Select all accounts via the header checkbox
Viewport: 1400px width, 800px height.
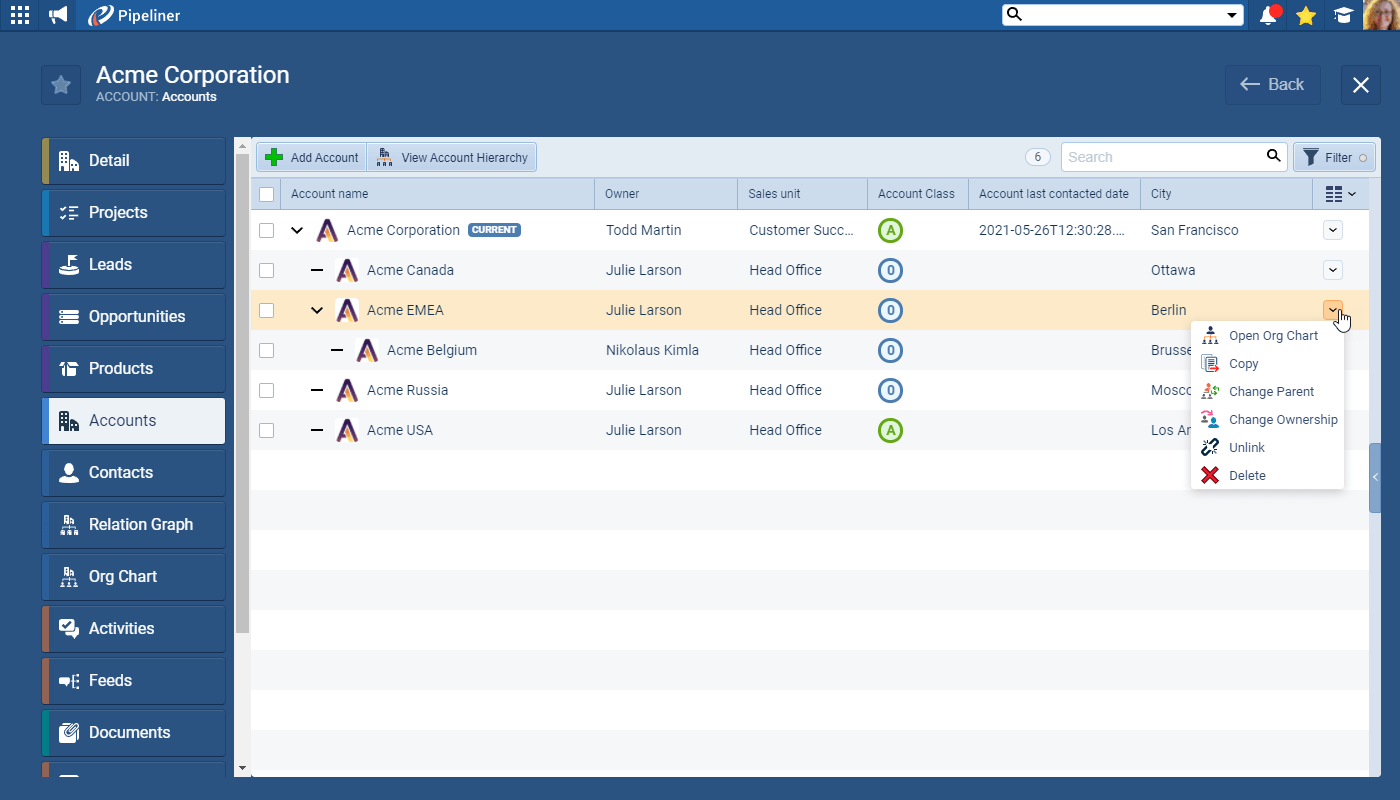tap(266, 193)
